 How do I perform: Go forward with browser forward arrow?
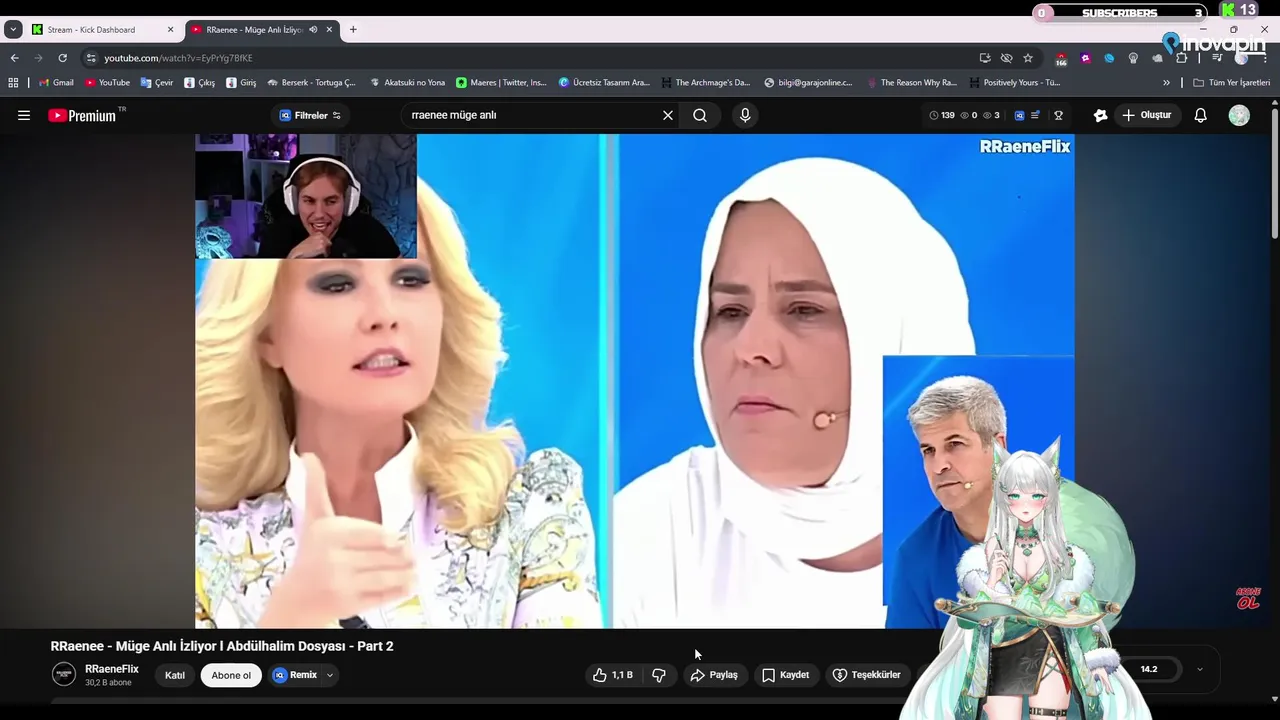click(38, 58)
